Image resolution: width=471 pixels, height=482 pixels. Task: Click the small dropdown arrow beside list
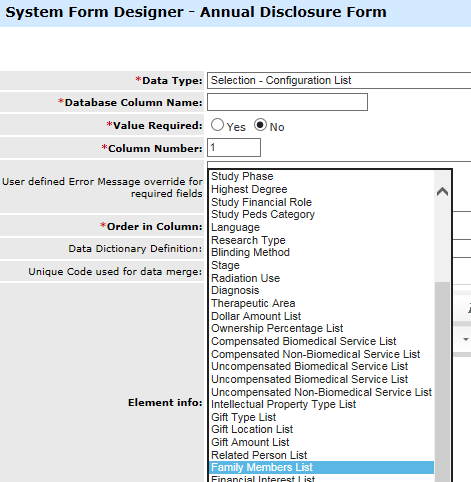pos(466,340)
